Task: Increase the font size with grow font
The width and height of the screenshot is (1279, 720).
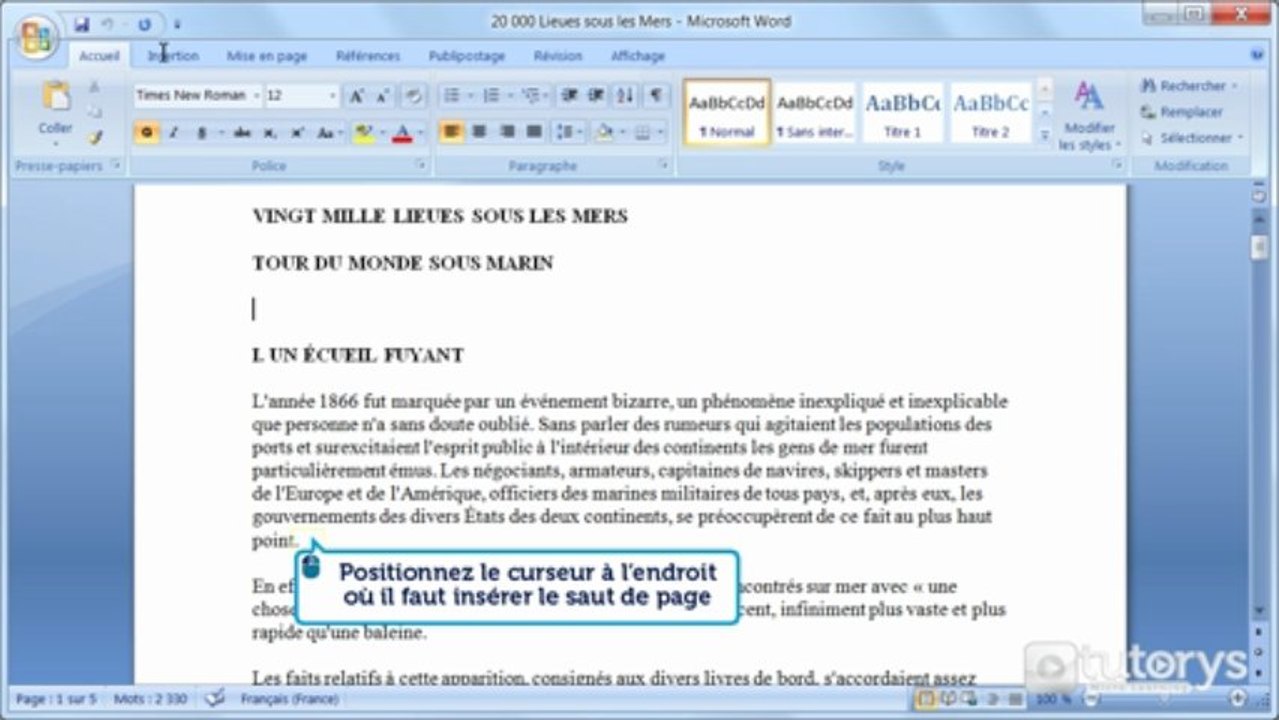Action: 356,96
